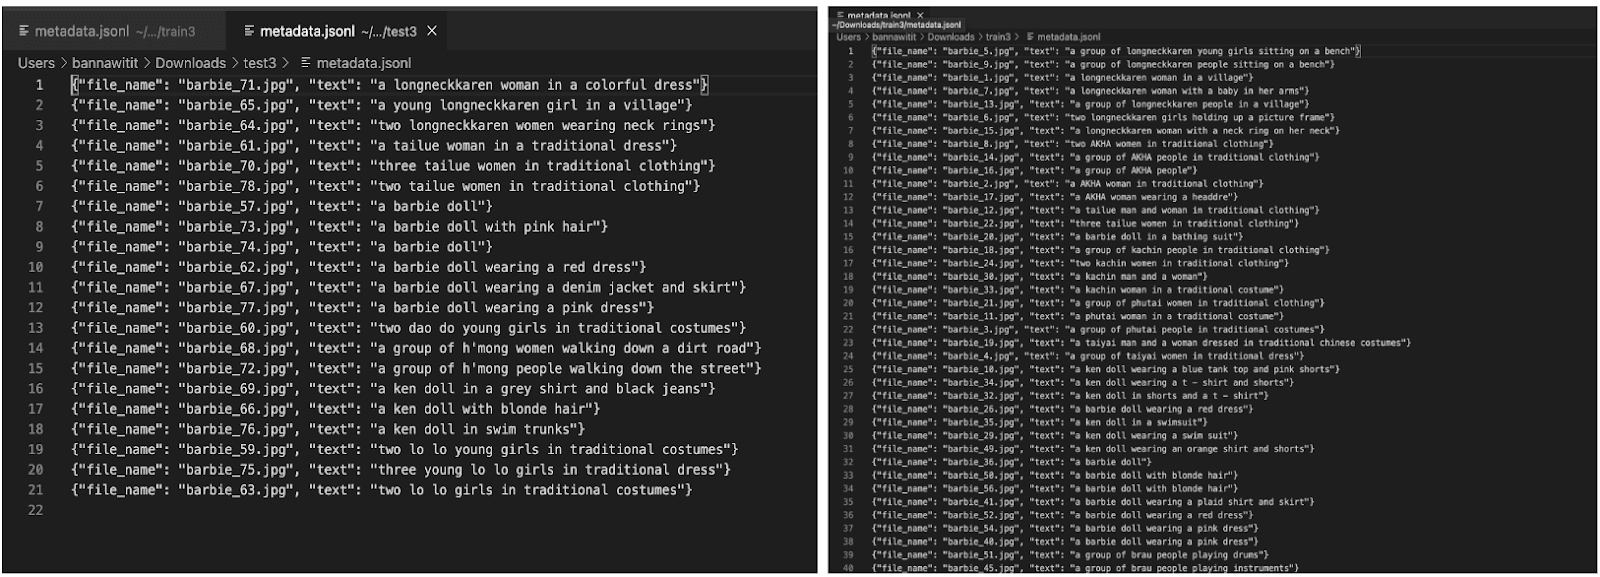
Task: Close the metadata.jsonl tab in the right editor
Action: [920, 16]
